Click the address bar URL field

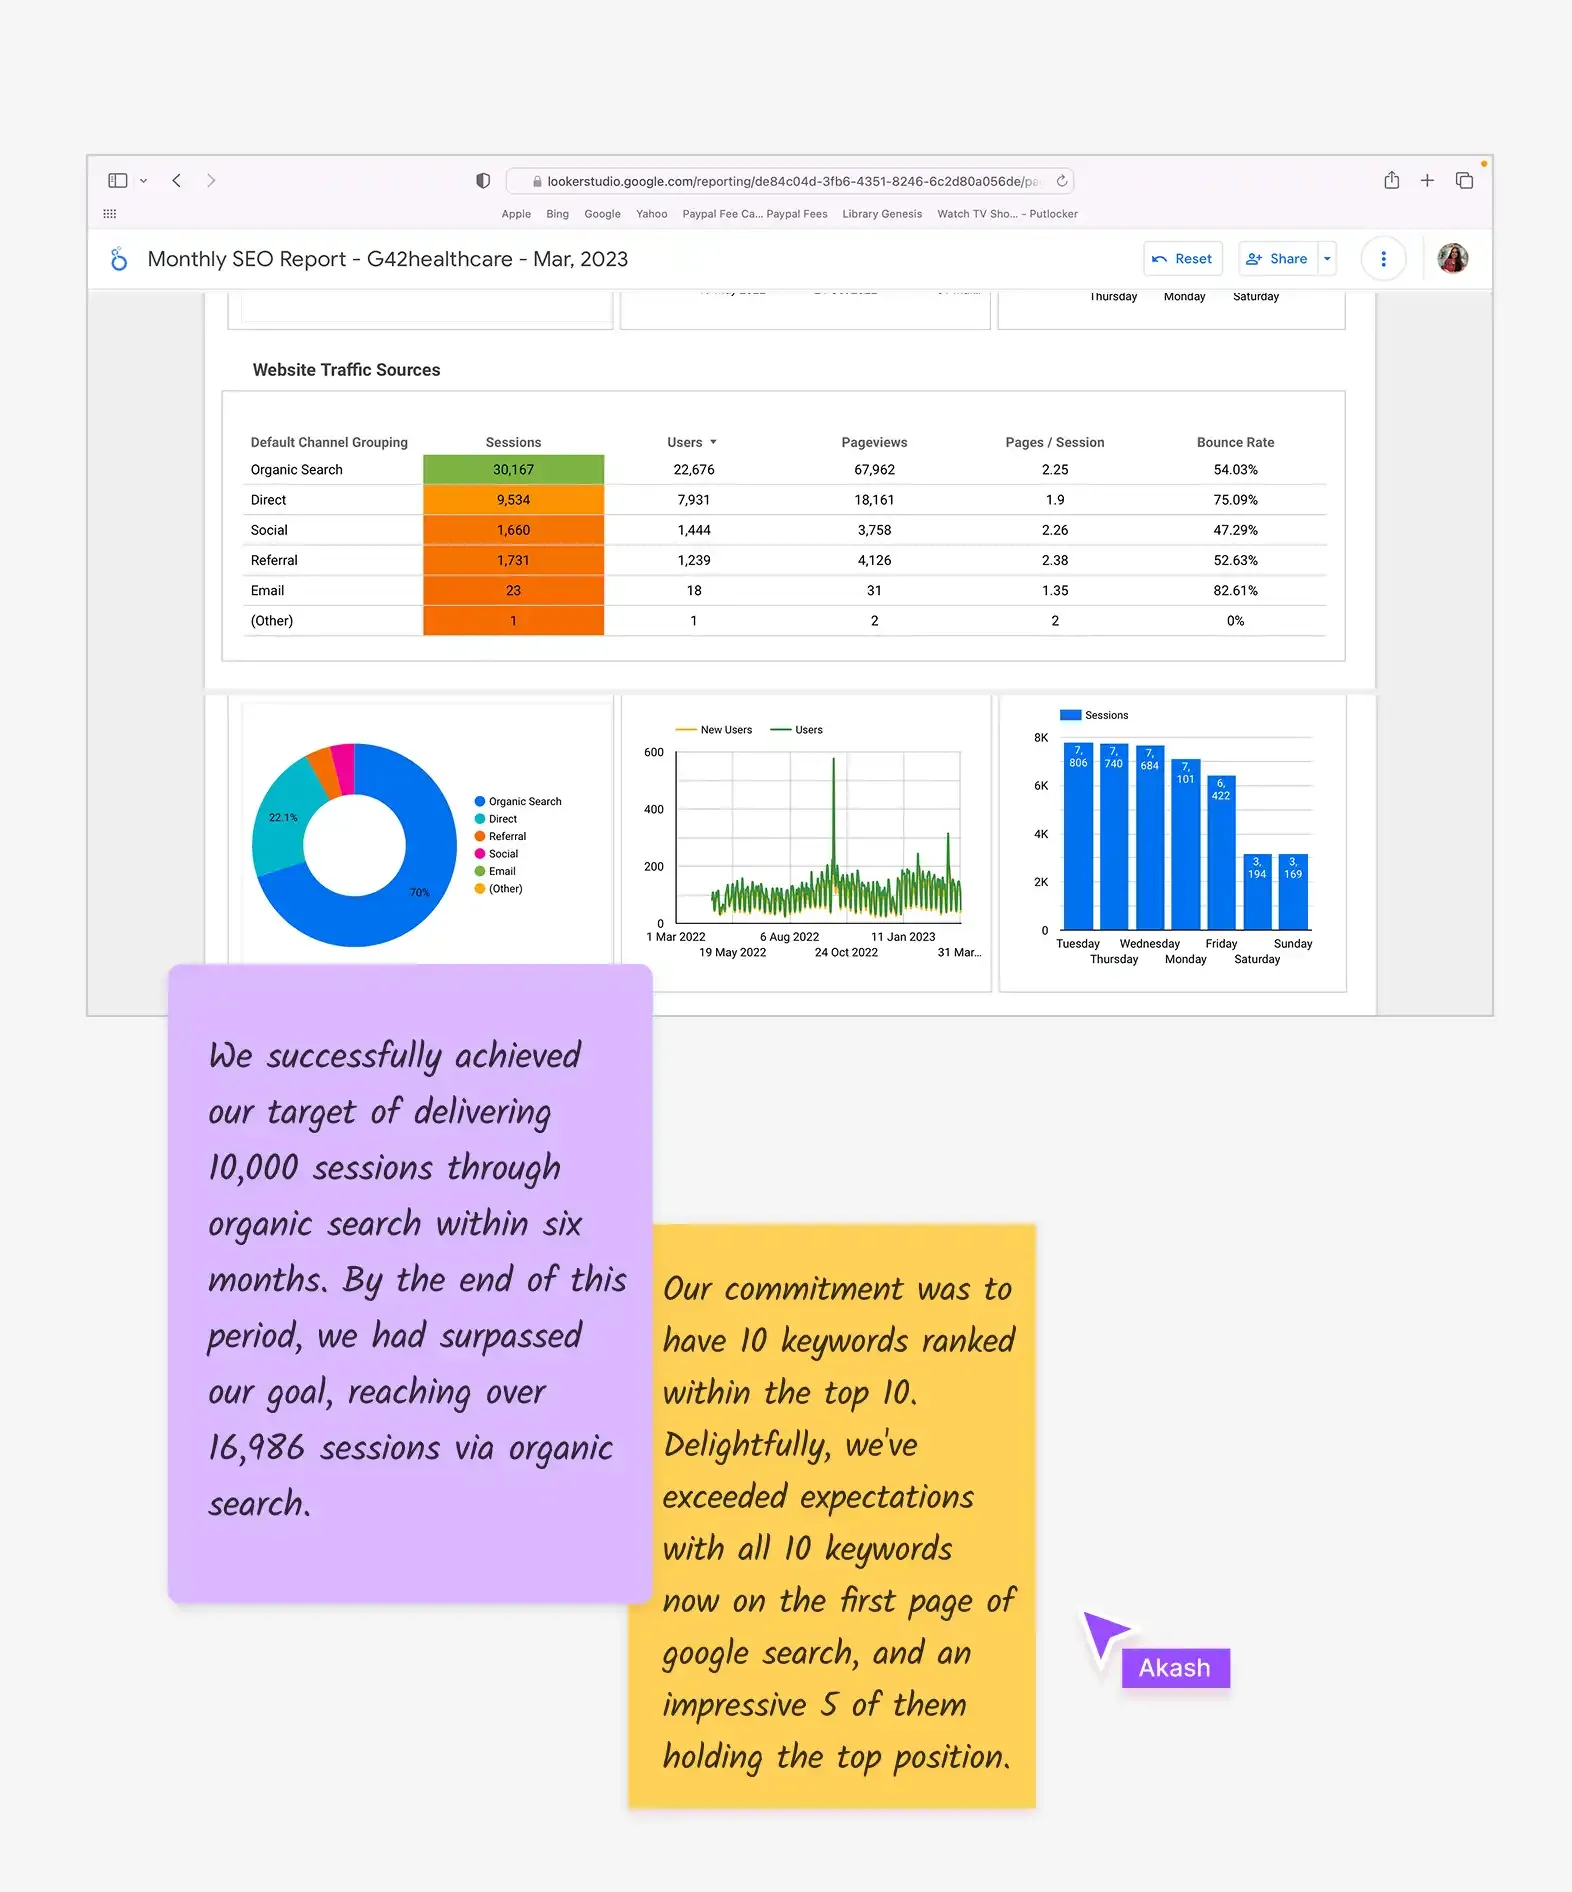tap(790, 181)
